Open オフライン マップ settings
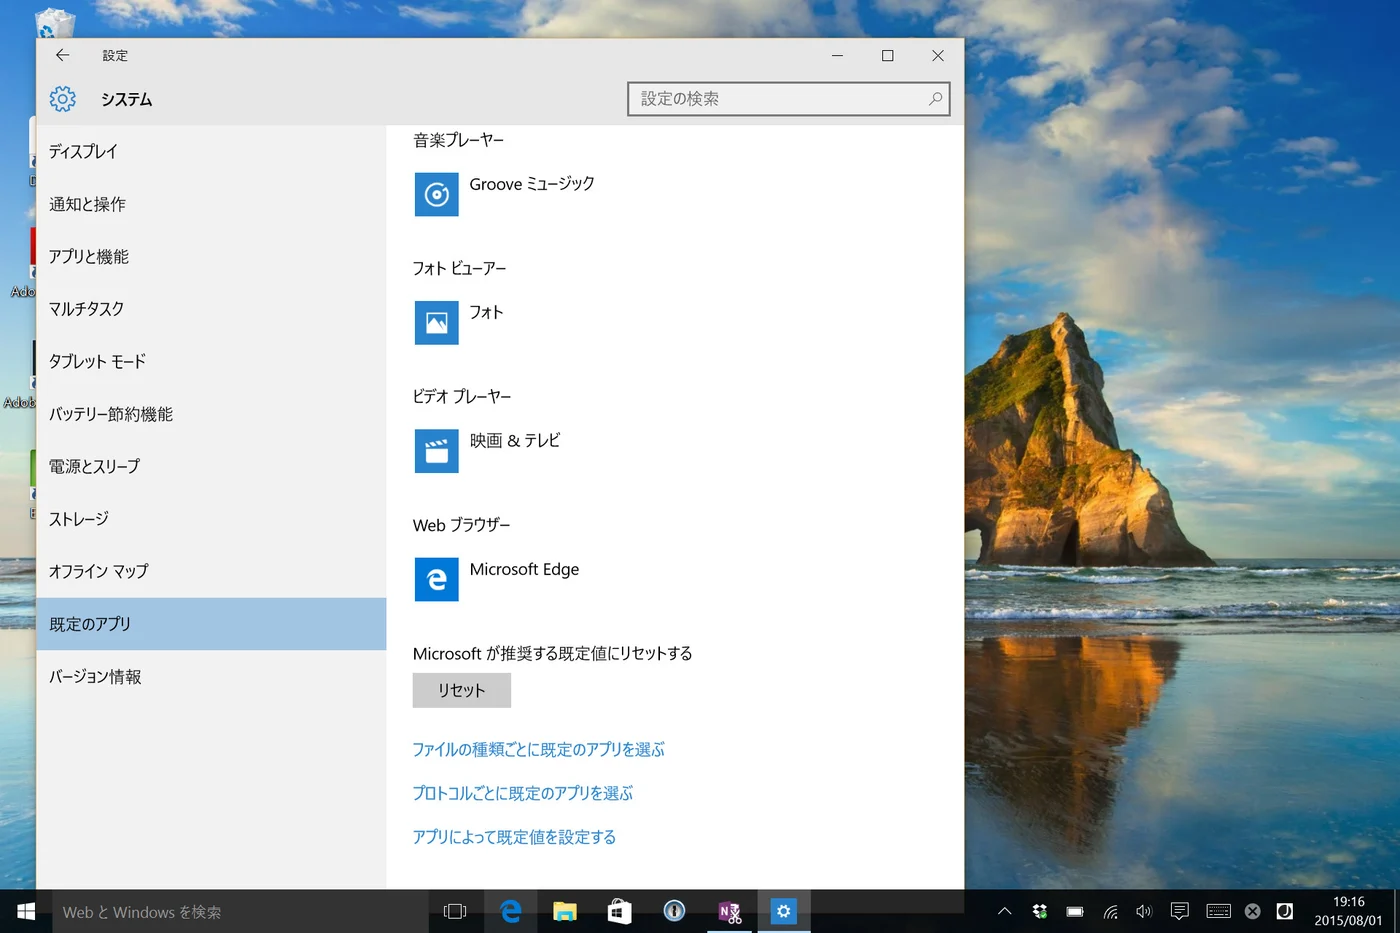 pyautogui.click(x=211, y=571)
